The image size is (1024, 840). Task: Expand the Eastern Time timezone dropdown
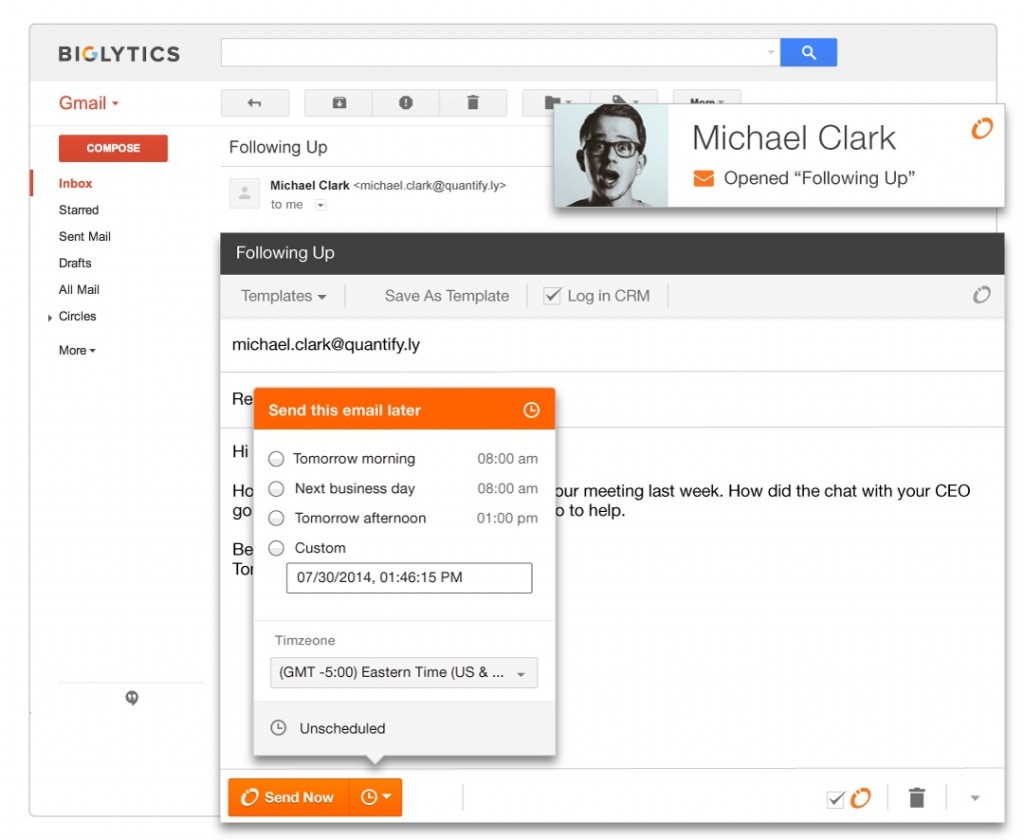click(404, 673)
